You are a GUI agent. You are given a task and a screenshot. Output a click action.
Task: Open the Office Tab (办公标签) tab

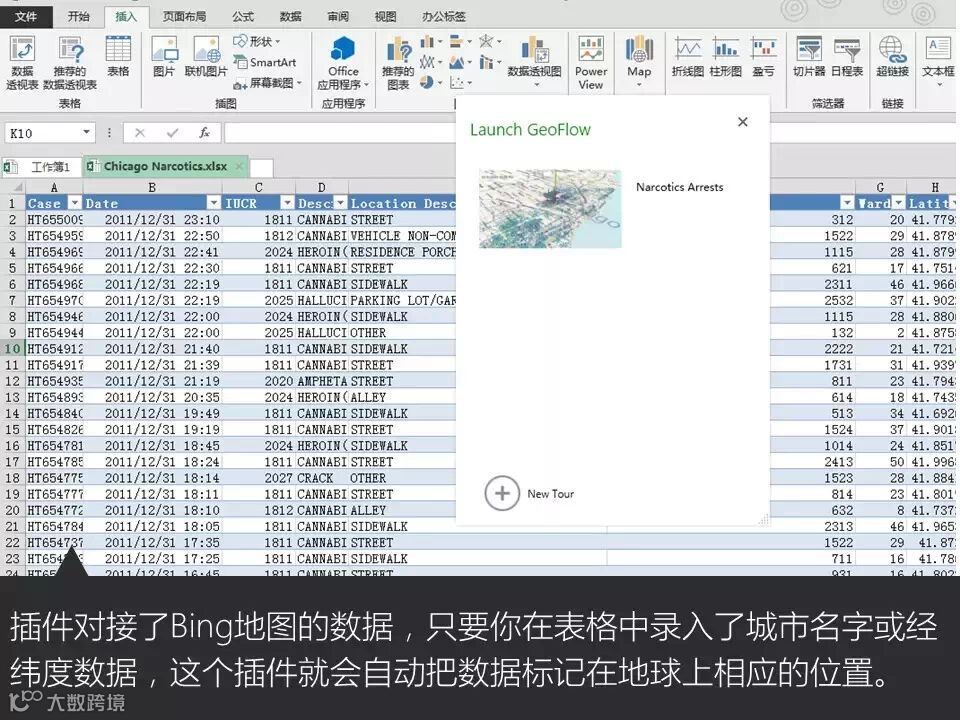click(444, 17)
